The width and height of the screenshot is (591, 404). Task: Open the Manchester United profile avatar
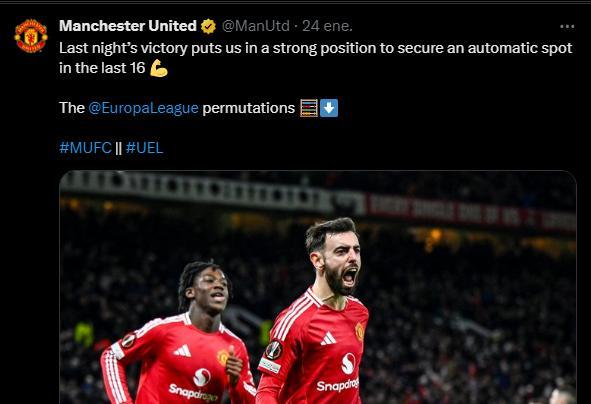click(x=31, y=36)
